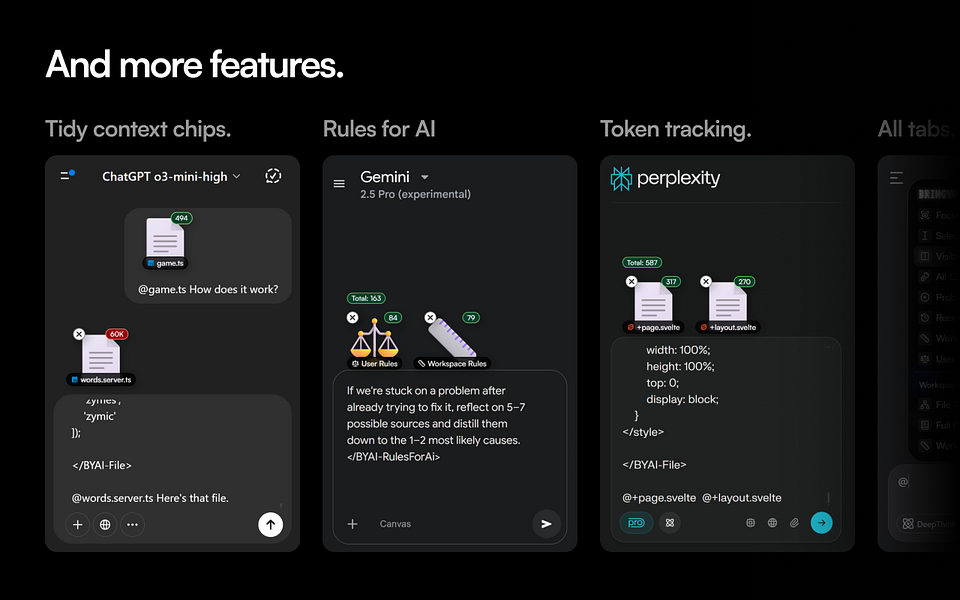This screenshot has height=600, width=960.
Task: Click the User Rules scales icon
Action: [375, 338]
